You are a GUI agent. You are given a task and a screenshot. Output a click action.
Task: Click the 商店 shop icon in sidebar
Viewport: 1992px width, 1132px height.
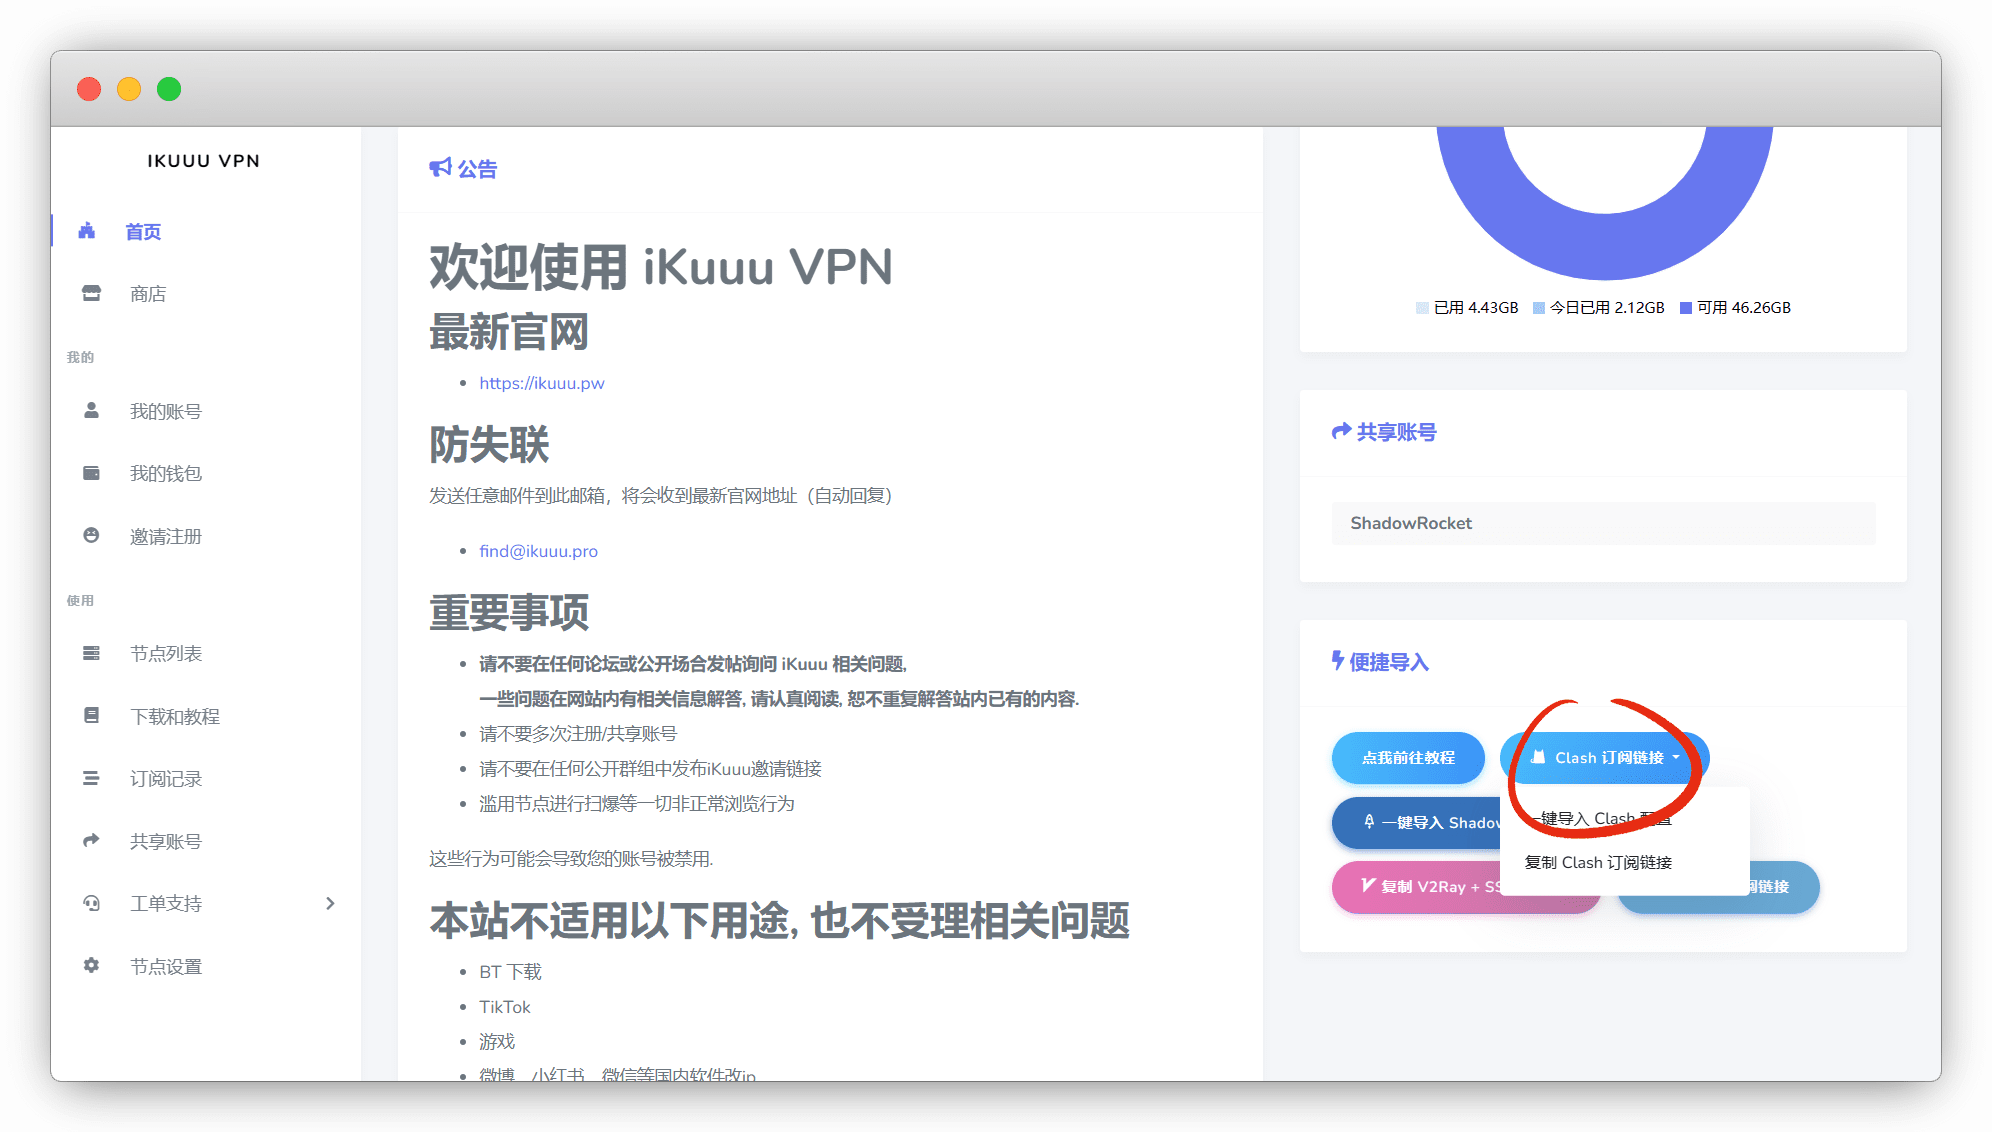91,293
